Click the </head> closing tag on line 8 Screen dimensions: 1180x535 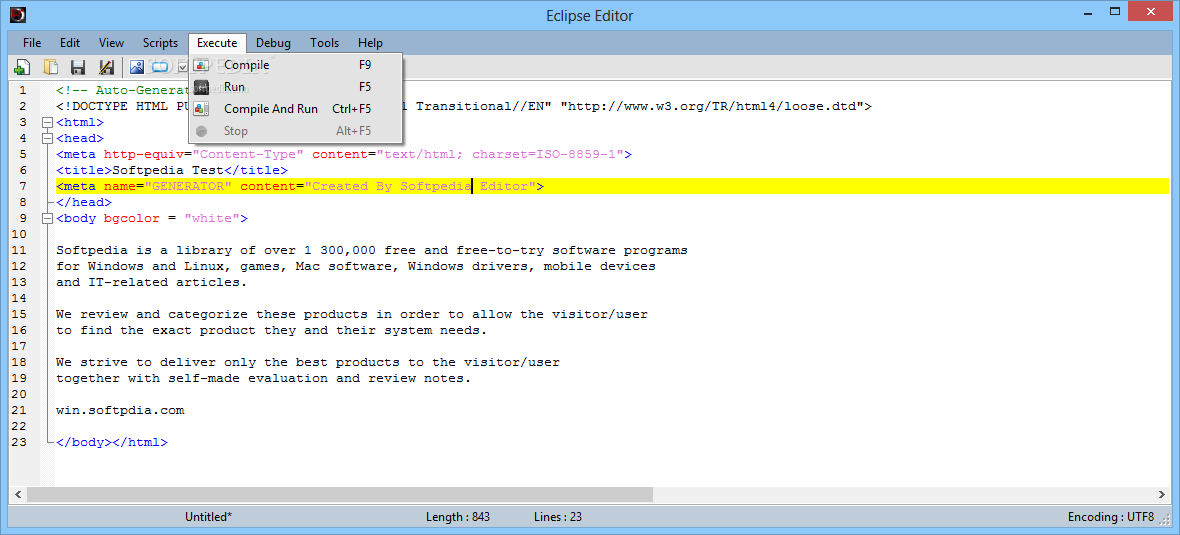(x=84, y=202)
